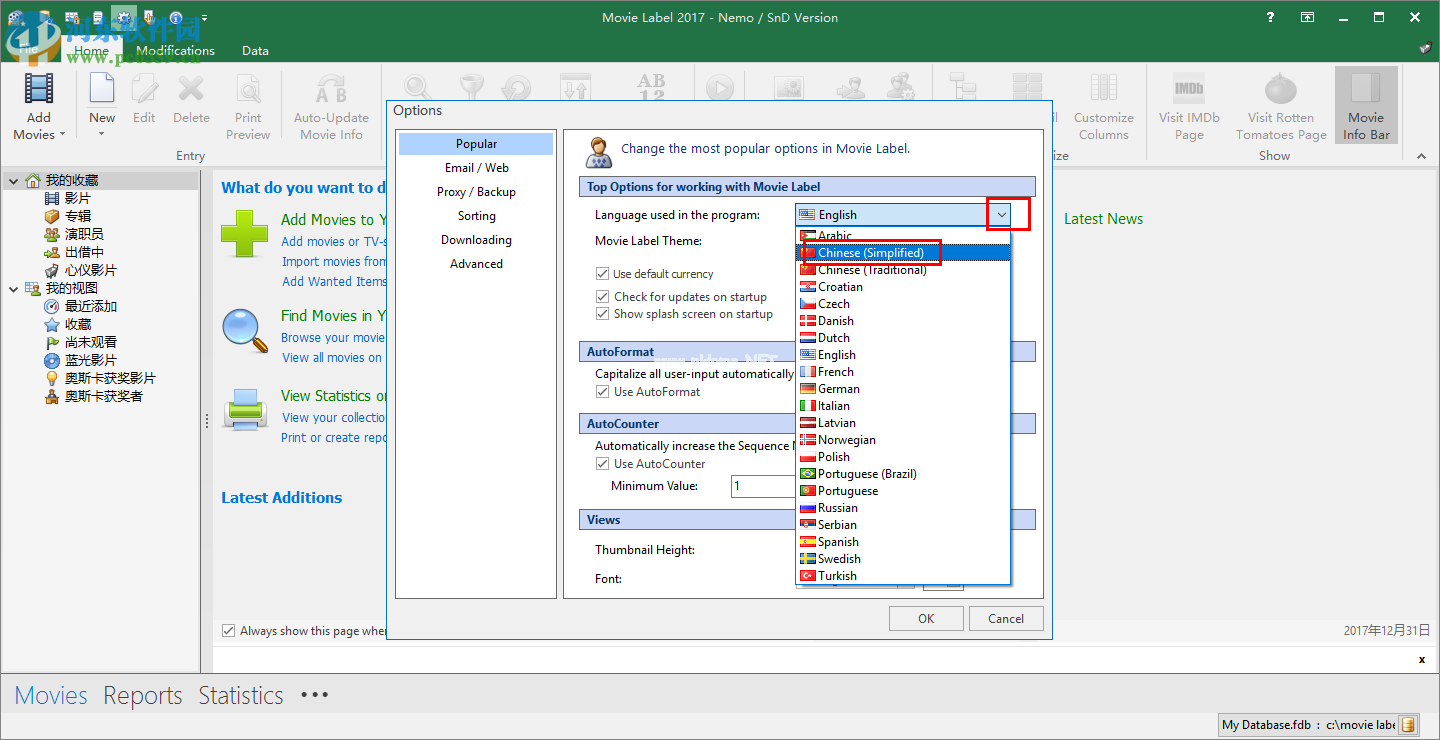Open the Proxy / Backup options page
1440x740 pixels.
click(476, 192)
